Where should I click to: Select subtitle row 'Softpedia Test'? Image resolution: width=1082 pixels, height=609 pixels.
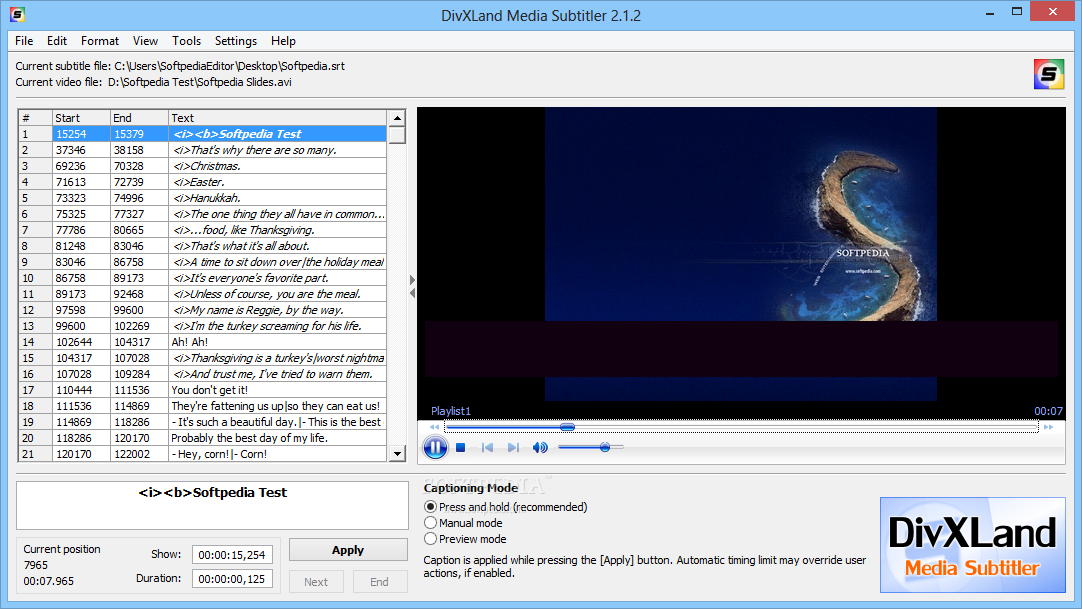coord(203,134)
